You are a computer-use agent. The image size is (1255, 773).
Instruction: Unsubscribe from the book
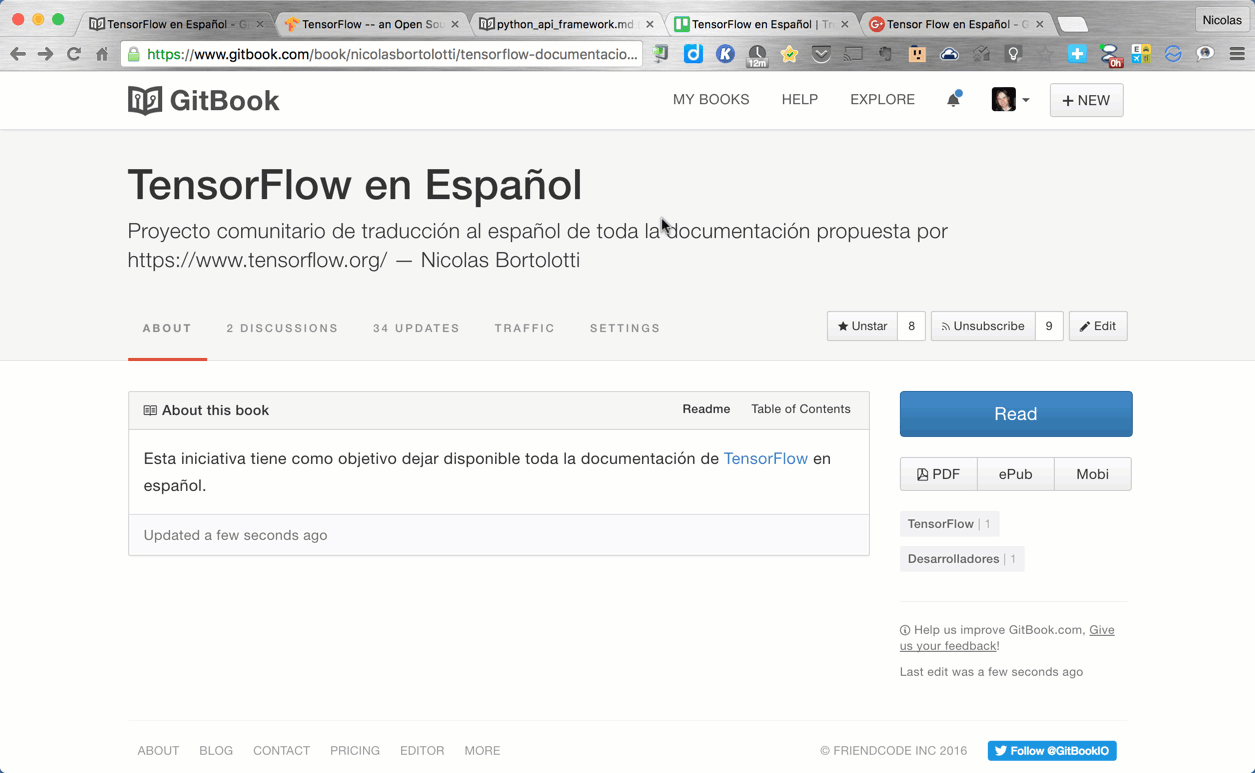click(x=982, y=325)
